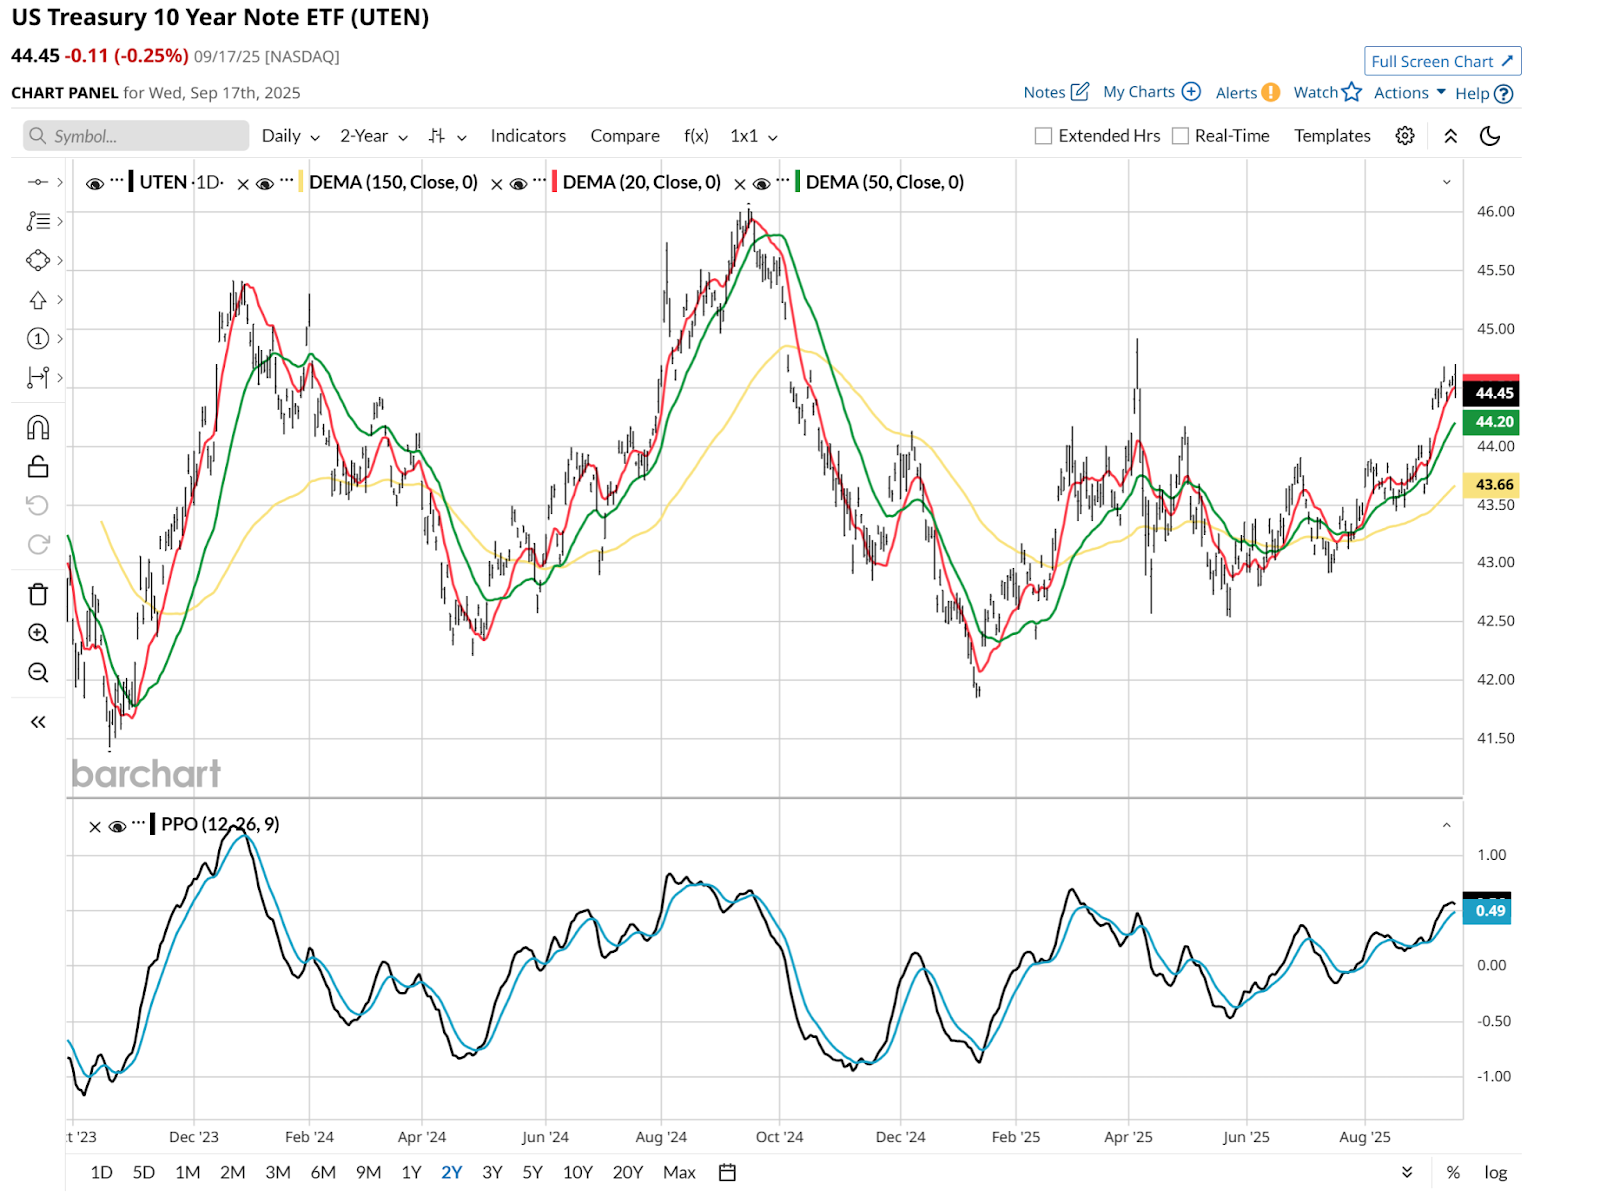The image size is (1600, 1199).
Task: Open the Daily frequency dropdown
Action: [290, 136]
